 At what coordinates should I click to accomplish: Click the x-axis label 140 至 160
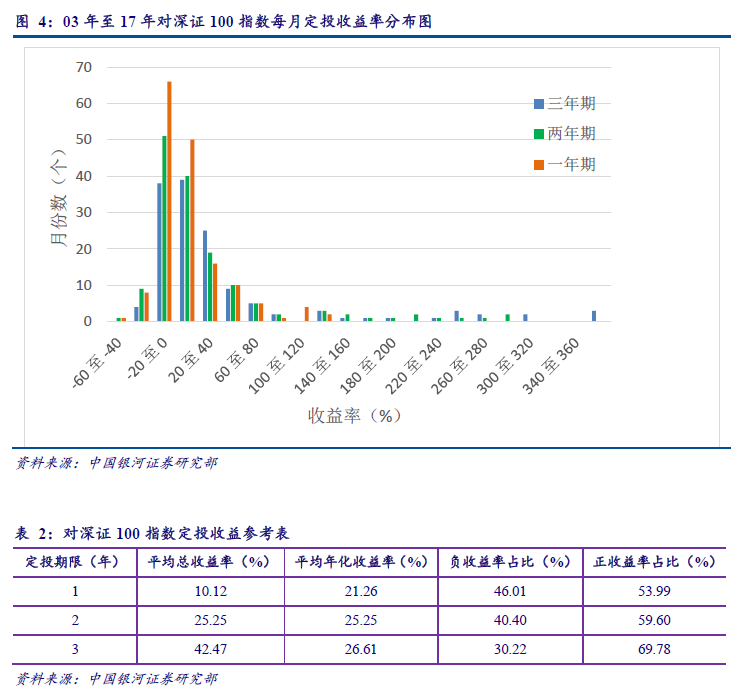tap(322, 366)
